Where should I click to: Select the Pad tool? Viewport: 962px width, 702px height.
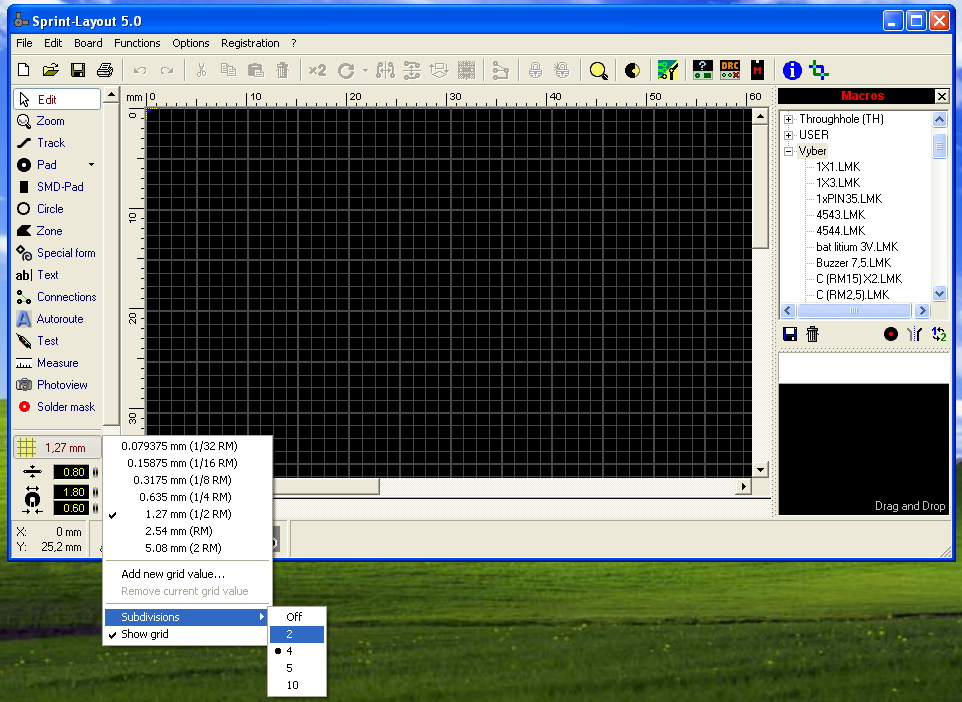pos(49,165)
